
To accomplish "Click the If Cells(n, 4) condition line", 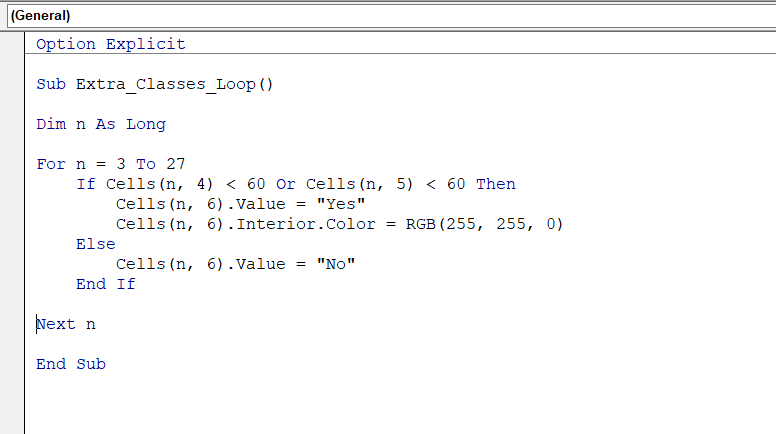I will (x=295, y=184).
